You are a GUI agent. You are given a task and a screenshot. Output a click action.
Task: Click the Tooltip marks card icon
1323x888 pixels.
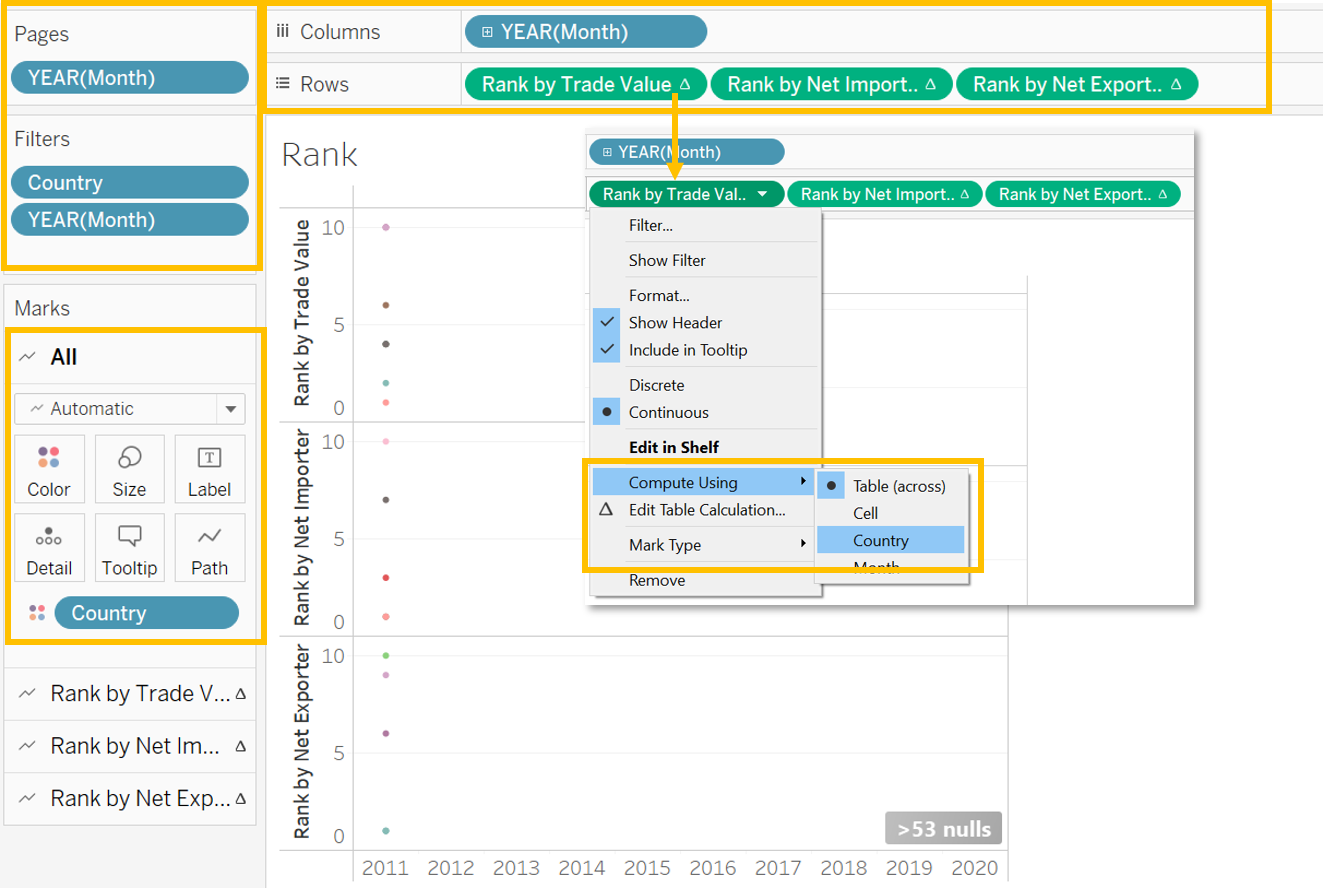(x=129, y=537)
